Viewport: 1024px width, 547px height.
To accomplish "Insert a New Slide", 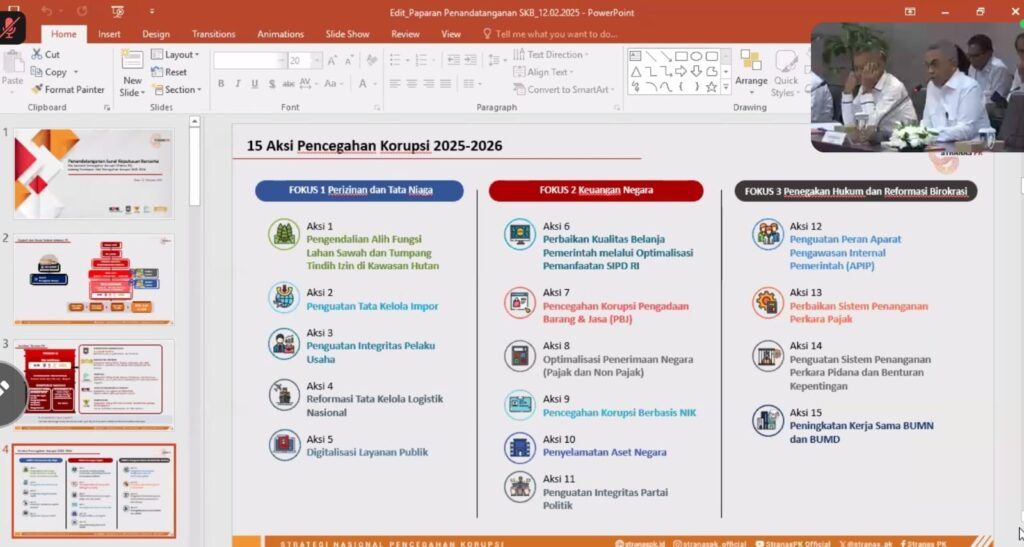I will click(x=132, y=74).
